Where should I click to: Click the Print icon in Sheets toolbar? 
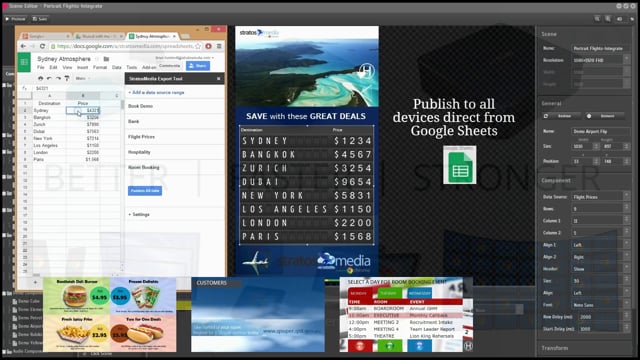click(x=40, y=78)
